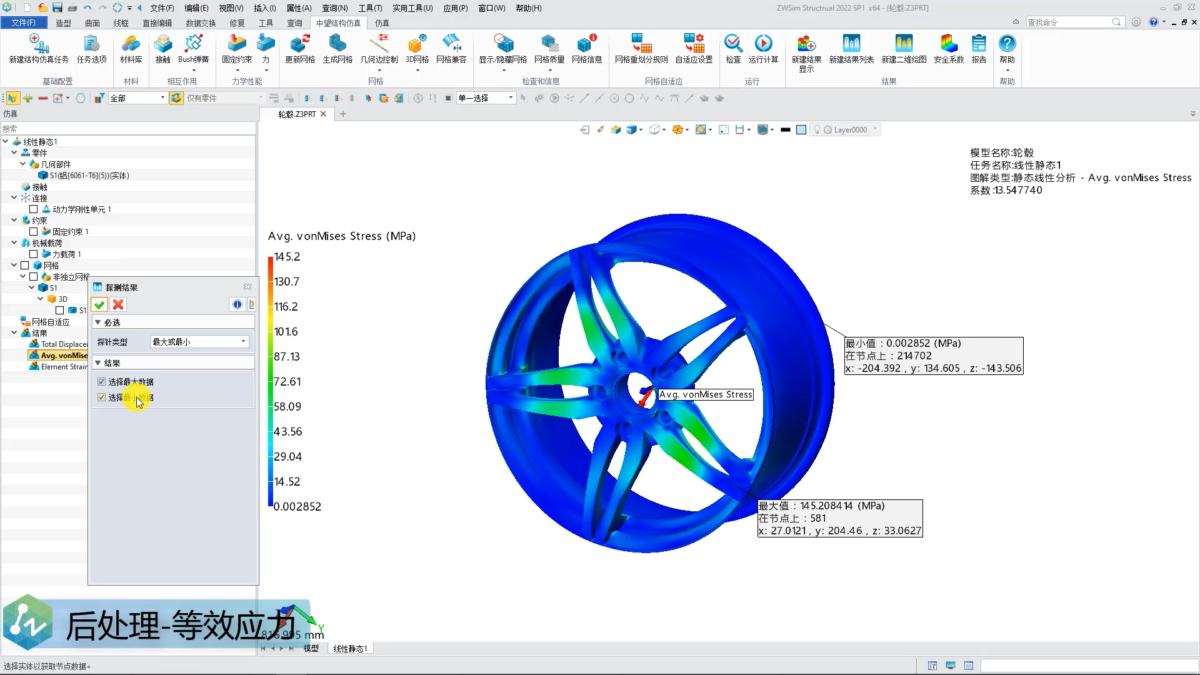Toggle 选择最小数据 checkbox
This screenshot has height=675, width=1200.
point(101,397)
